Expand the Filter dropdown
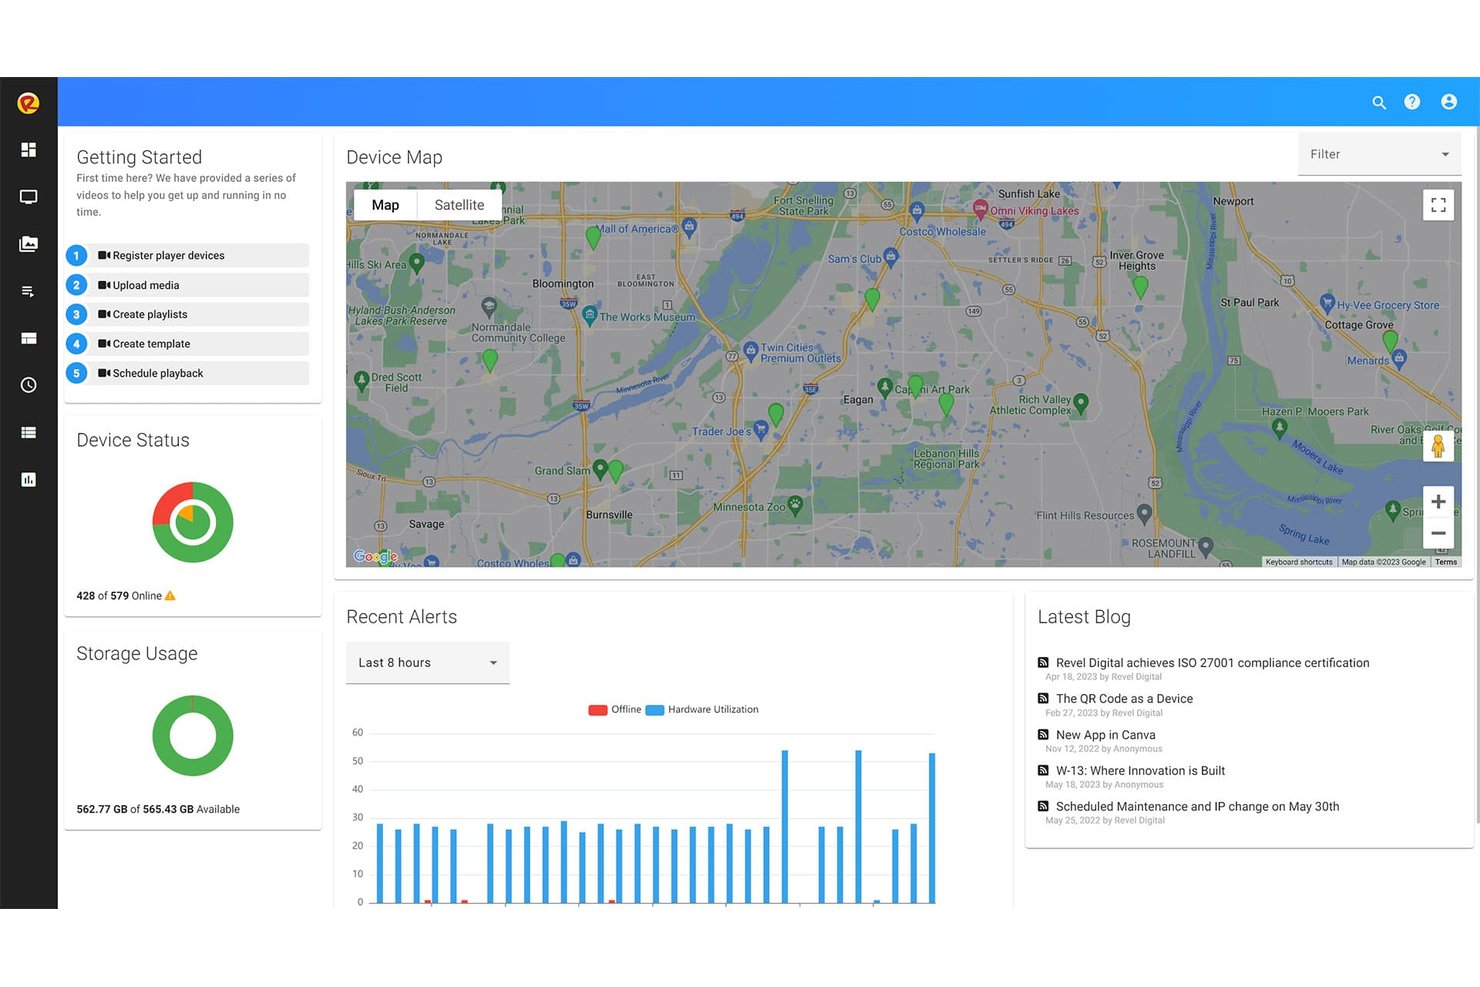Viewport: 1480px width, 987px height. coord(1379,154)
